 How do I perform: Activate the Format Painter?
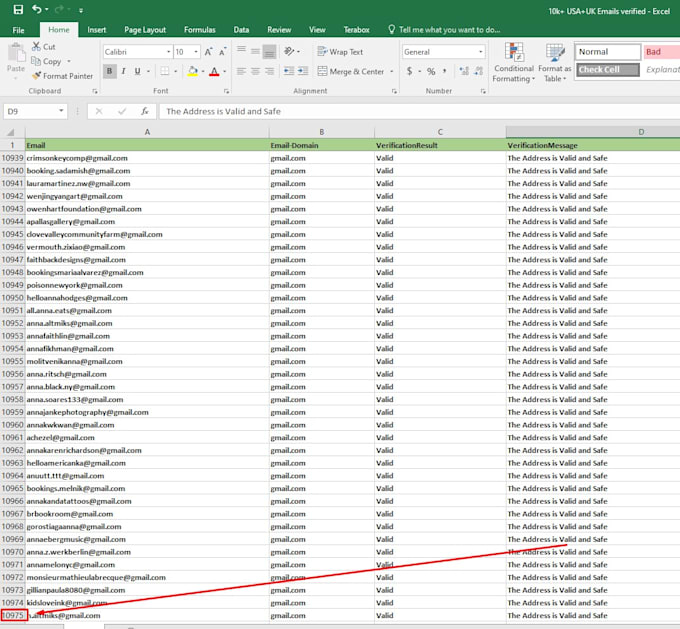[63, 76]
